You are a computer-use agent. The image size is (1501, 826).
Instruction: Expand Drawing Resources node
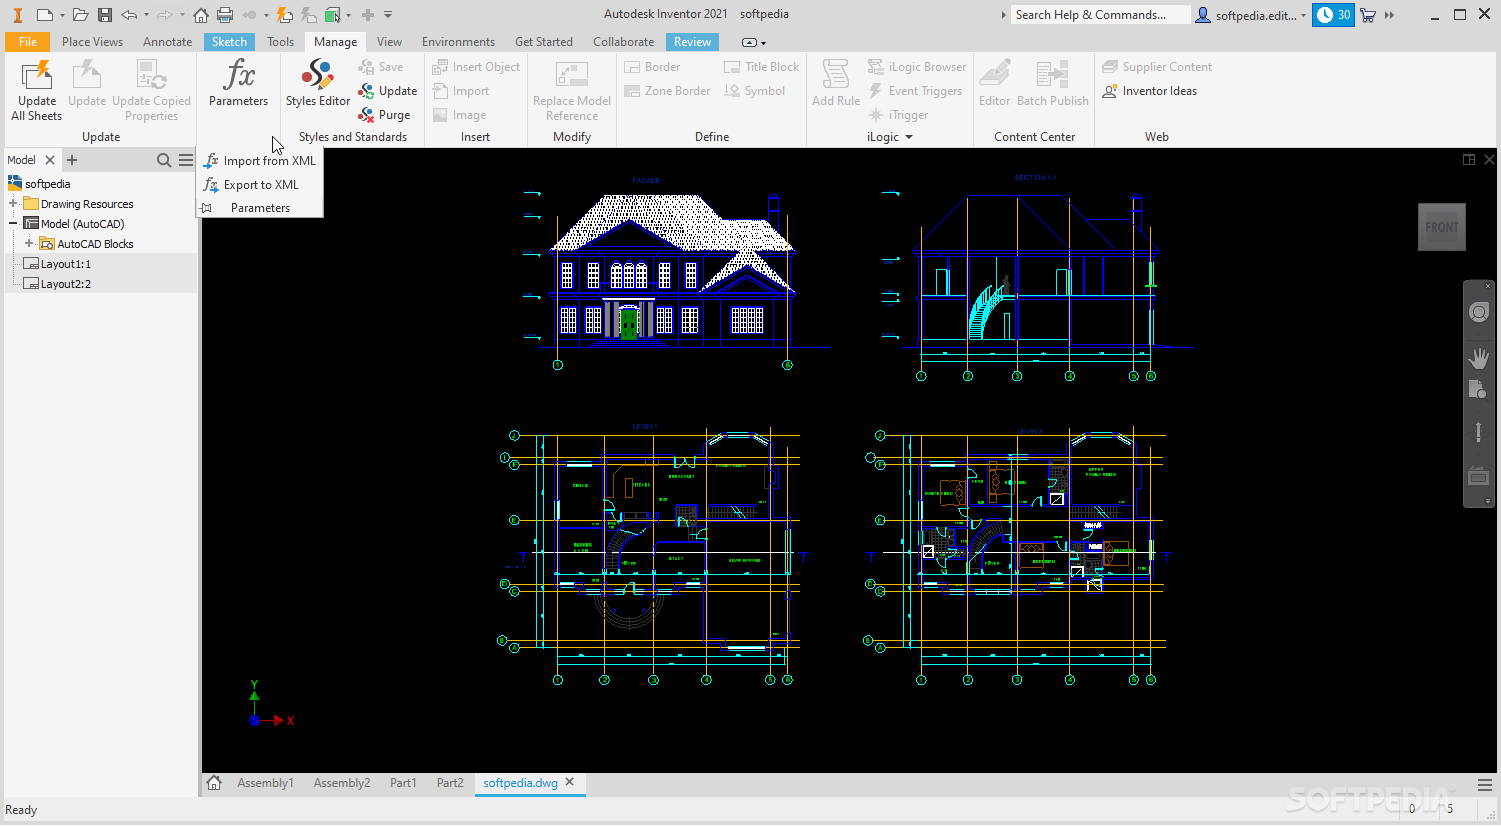tap(13, 204)
